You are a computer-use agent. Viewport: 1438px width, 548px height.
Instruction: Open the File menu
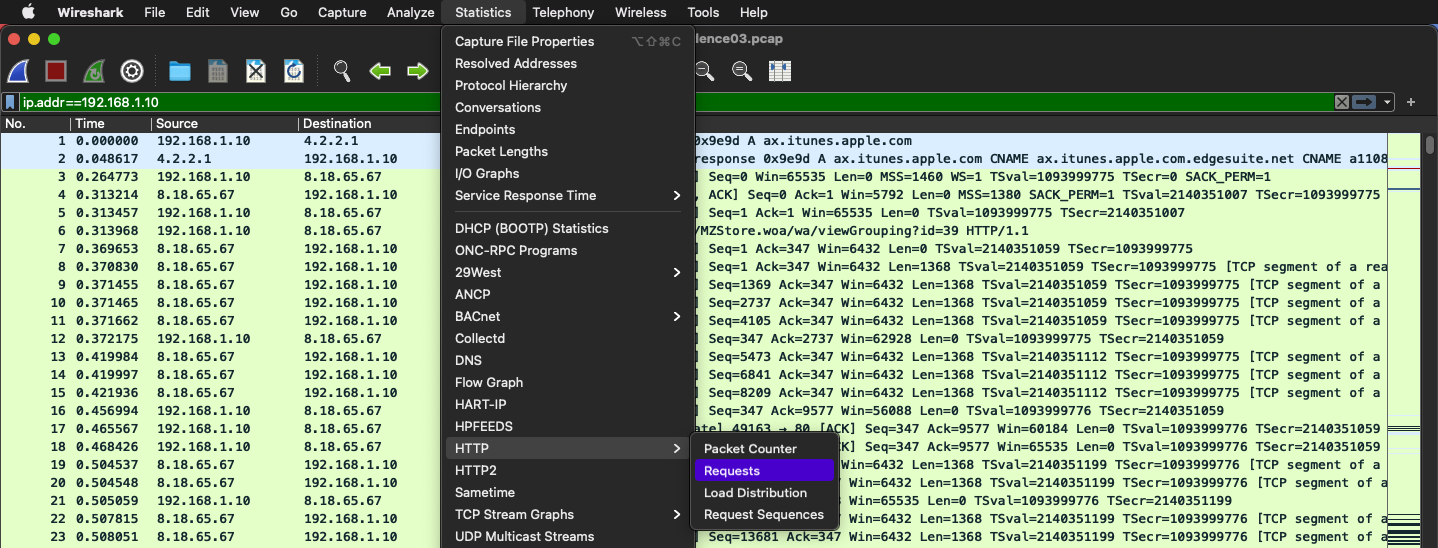click(155, 12)
